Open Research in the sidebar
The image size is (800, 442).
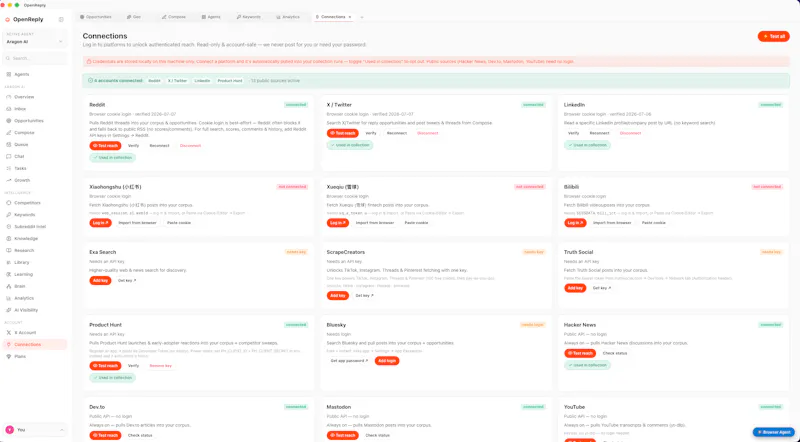point(24,251)
